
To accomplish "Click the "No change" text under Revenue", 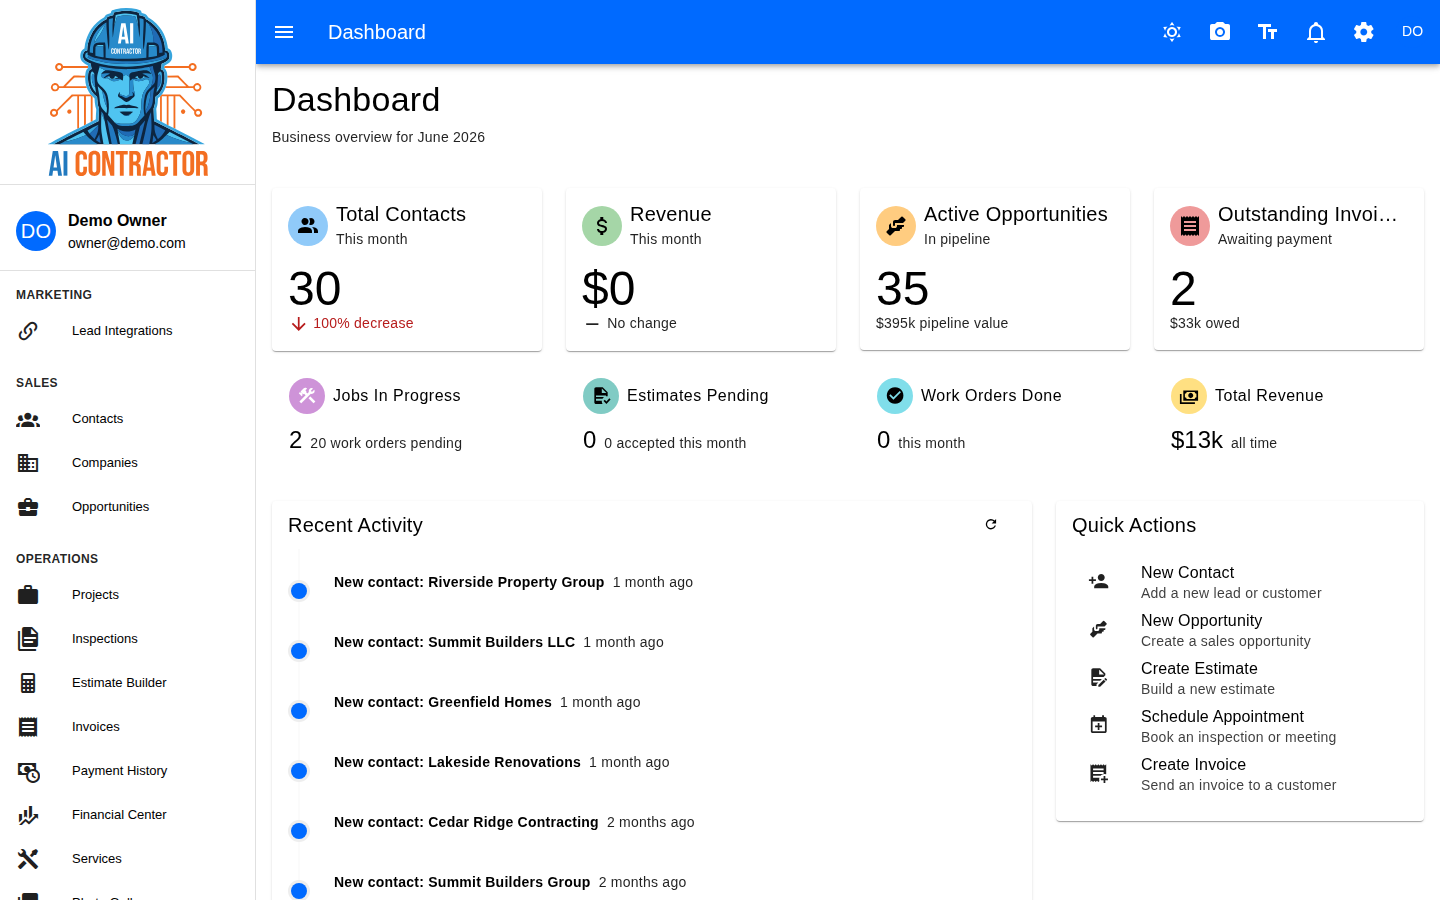I will click(642, 323).
